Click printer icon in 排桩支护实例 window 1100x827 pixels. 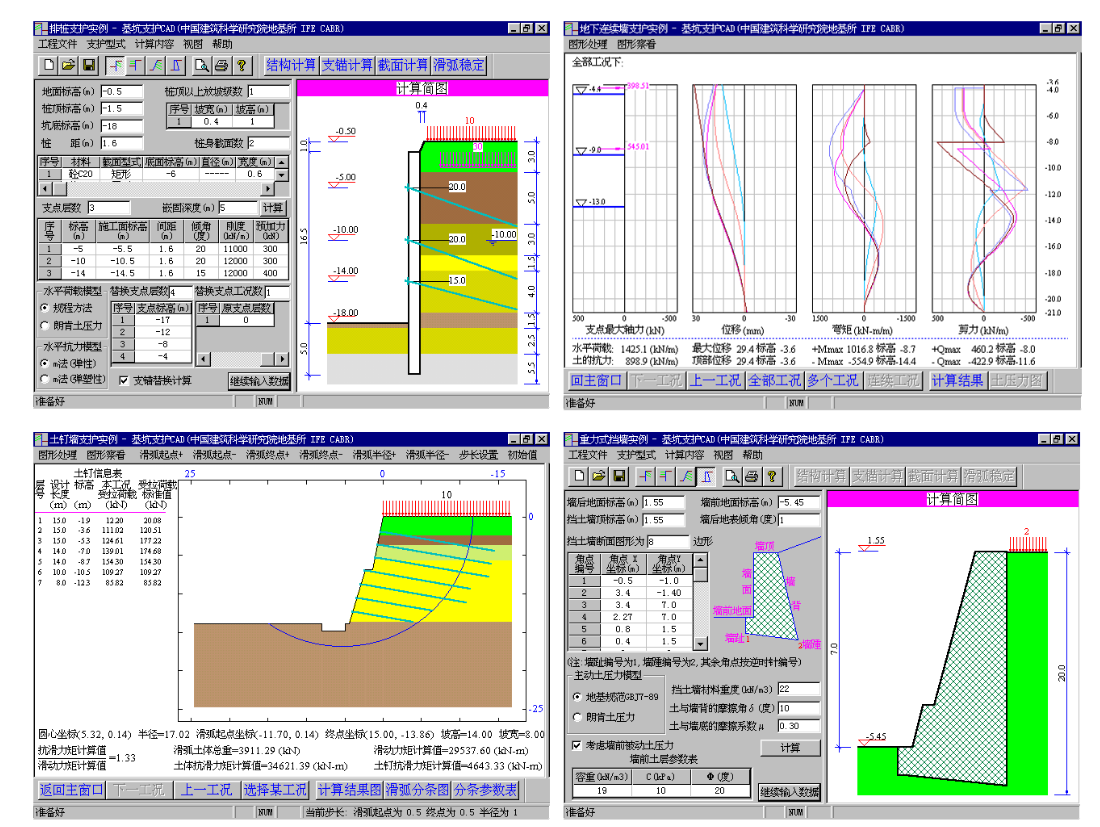pos(222,65)
